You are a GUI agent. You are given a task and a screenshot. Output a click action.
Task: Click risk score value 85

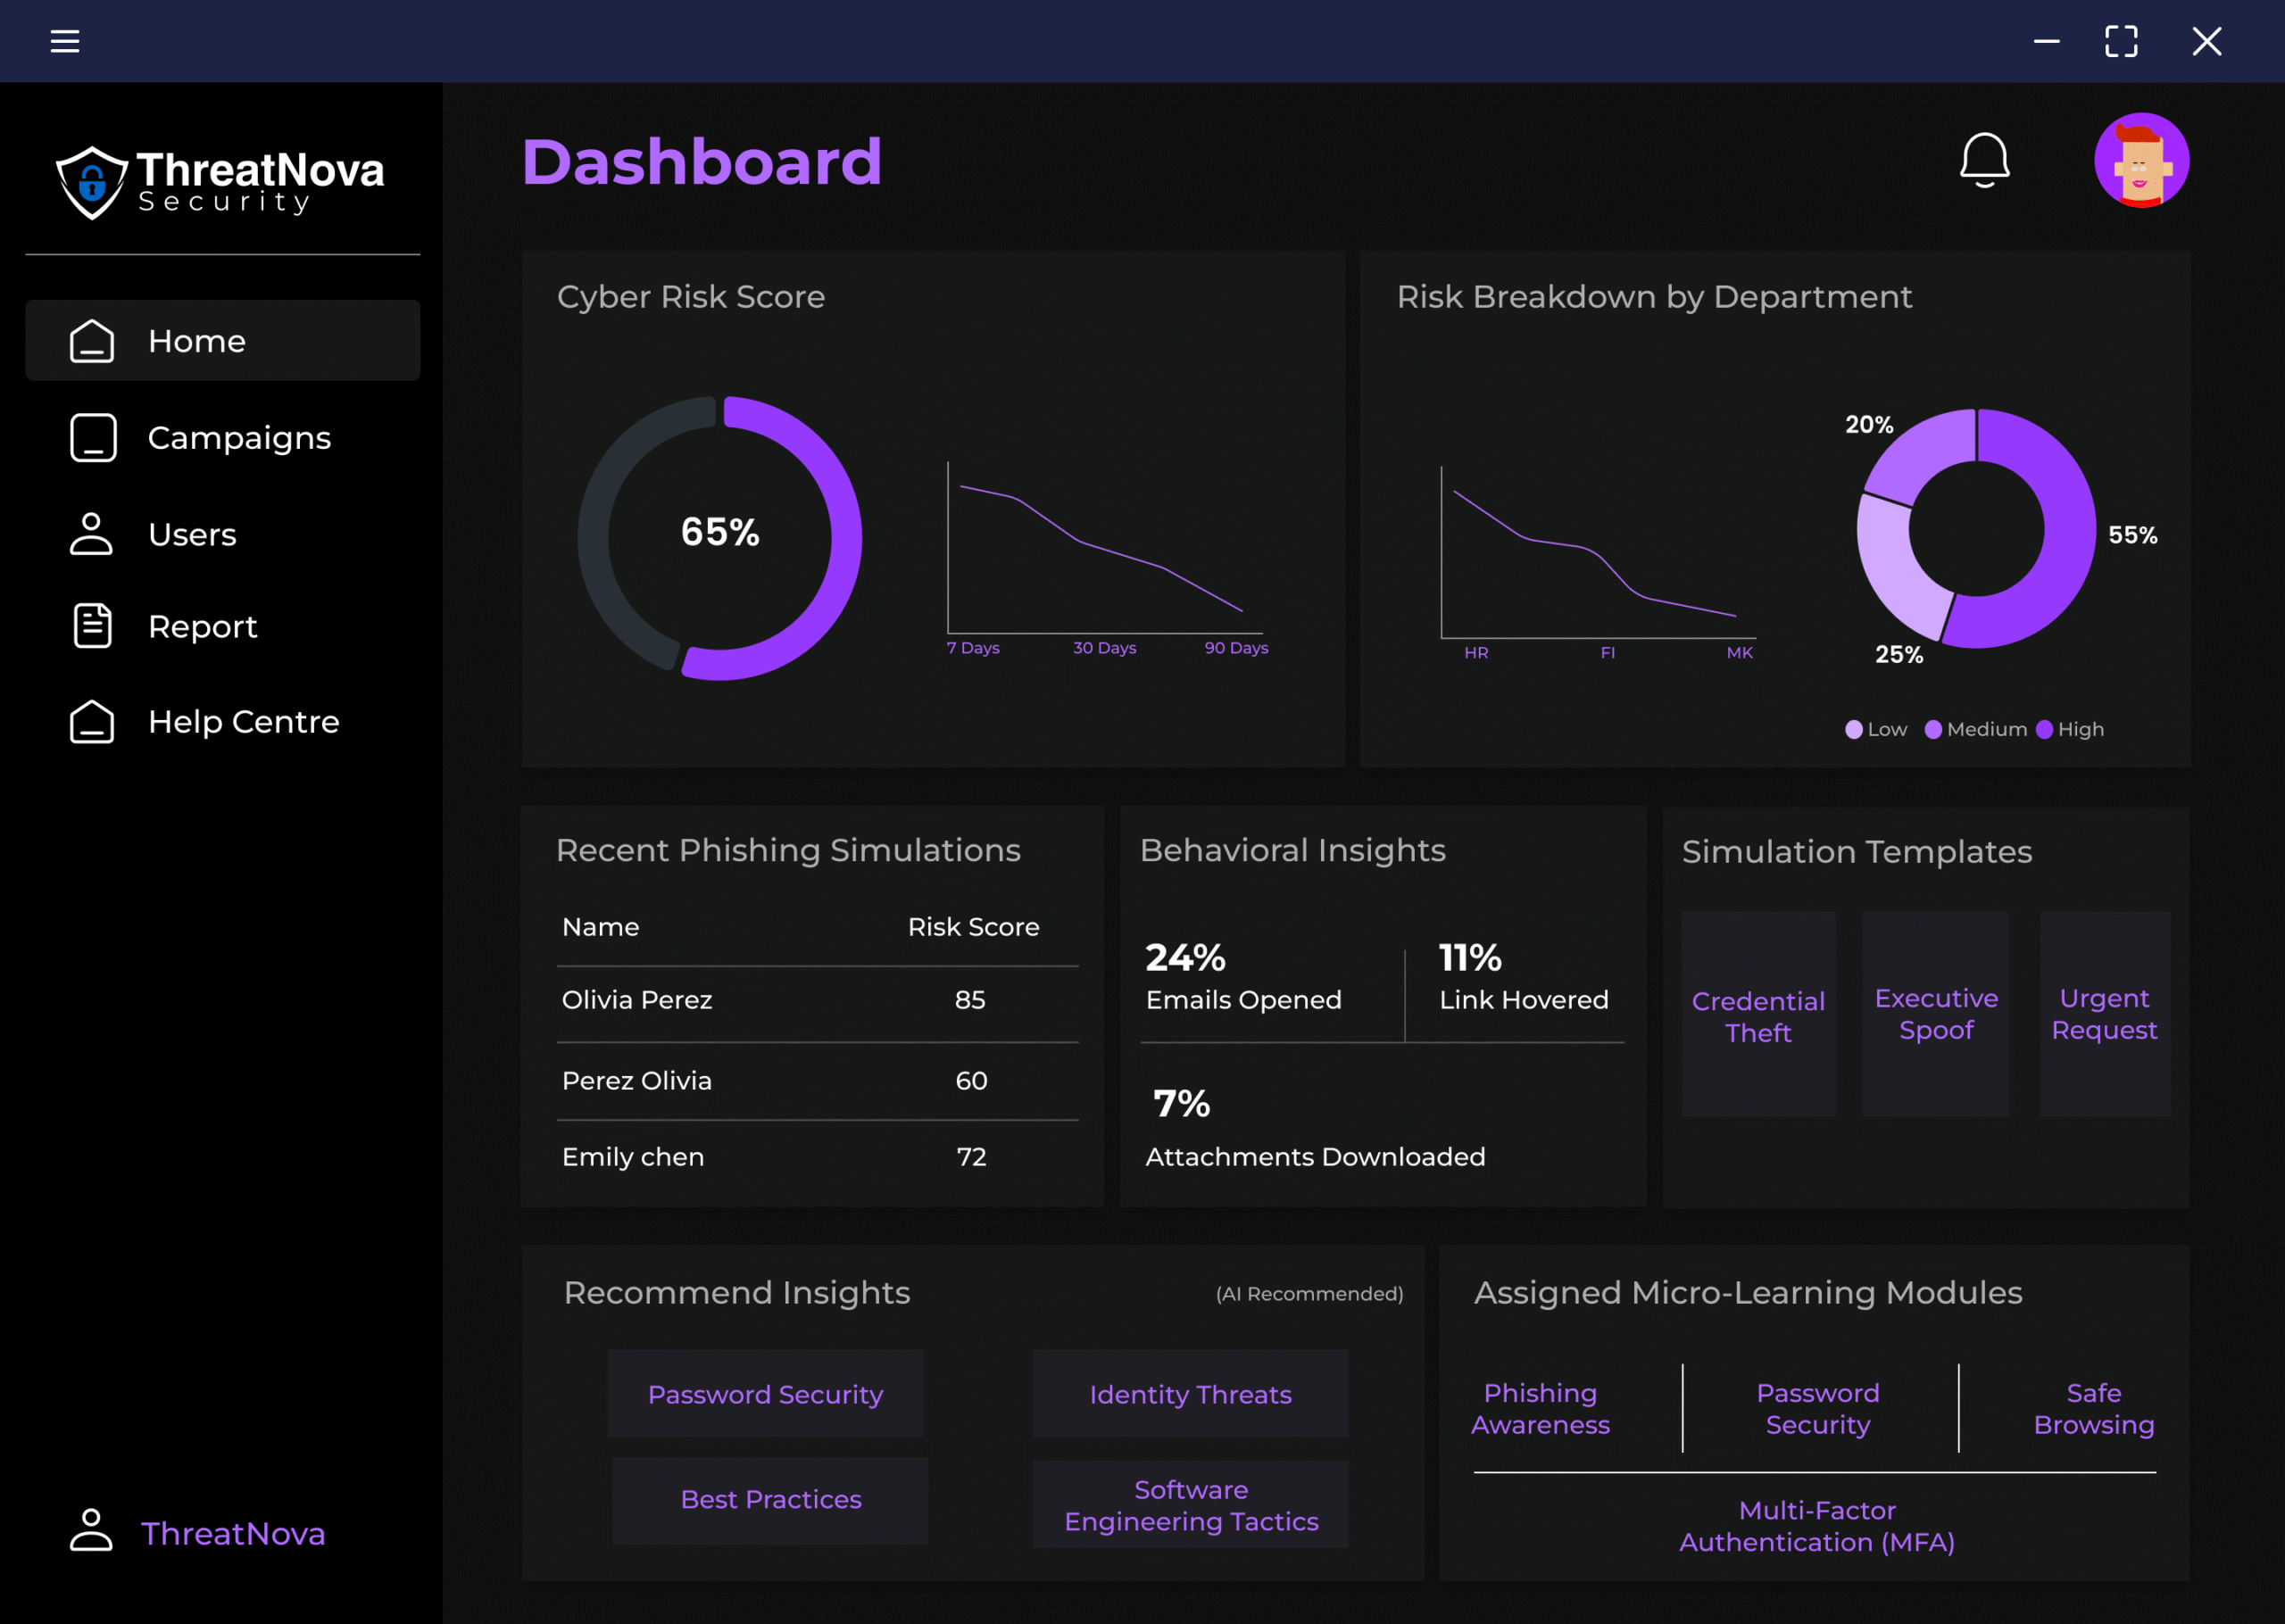point(970,1000)
